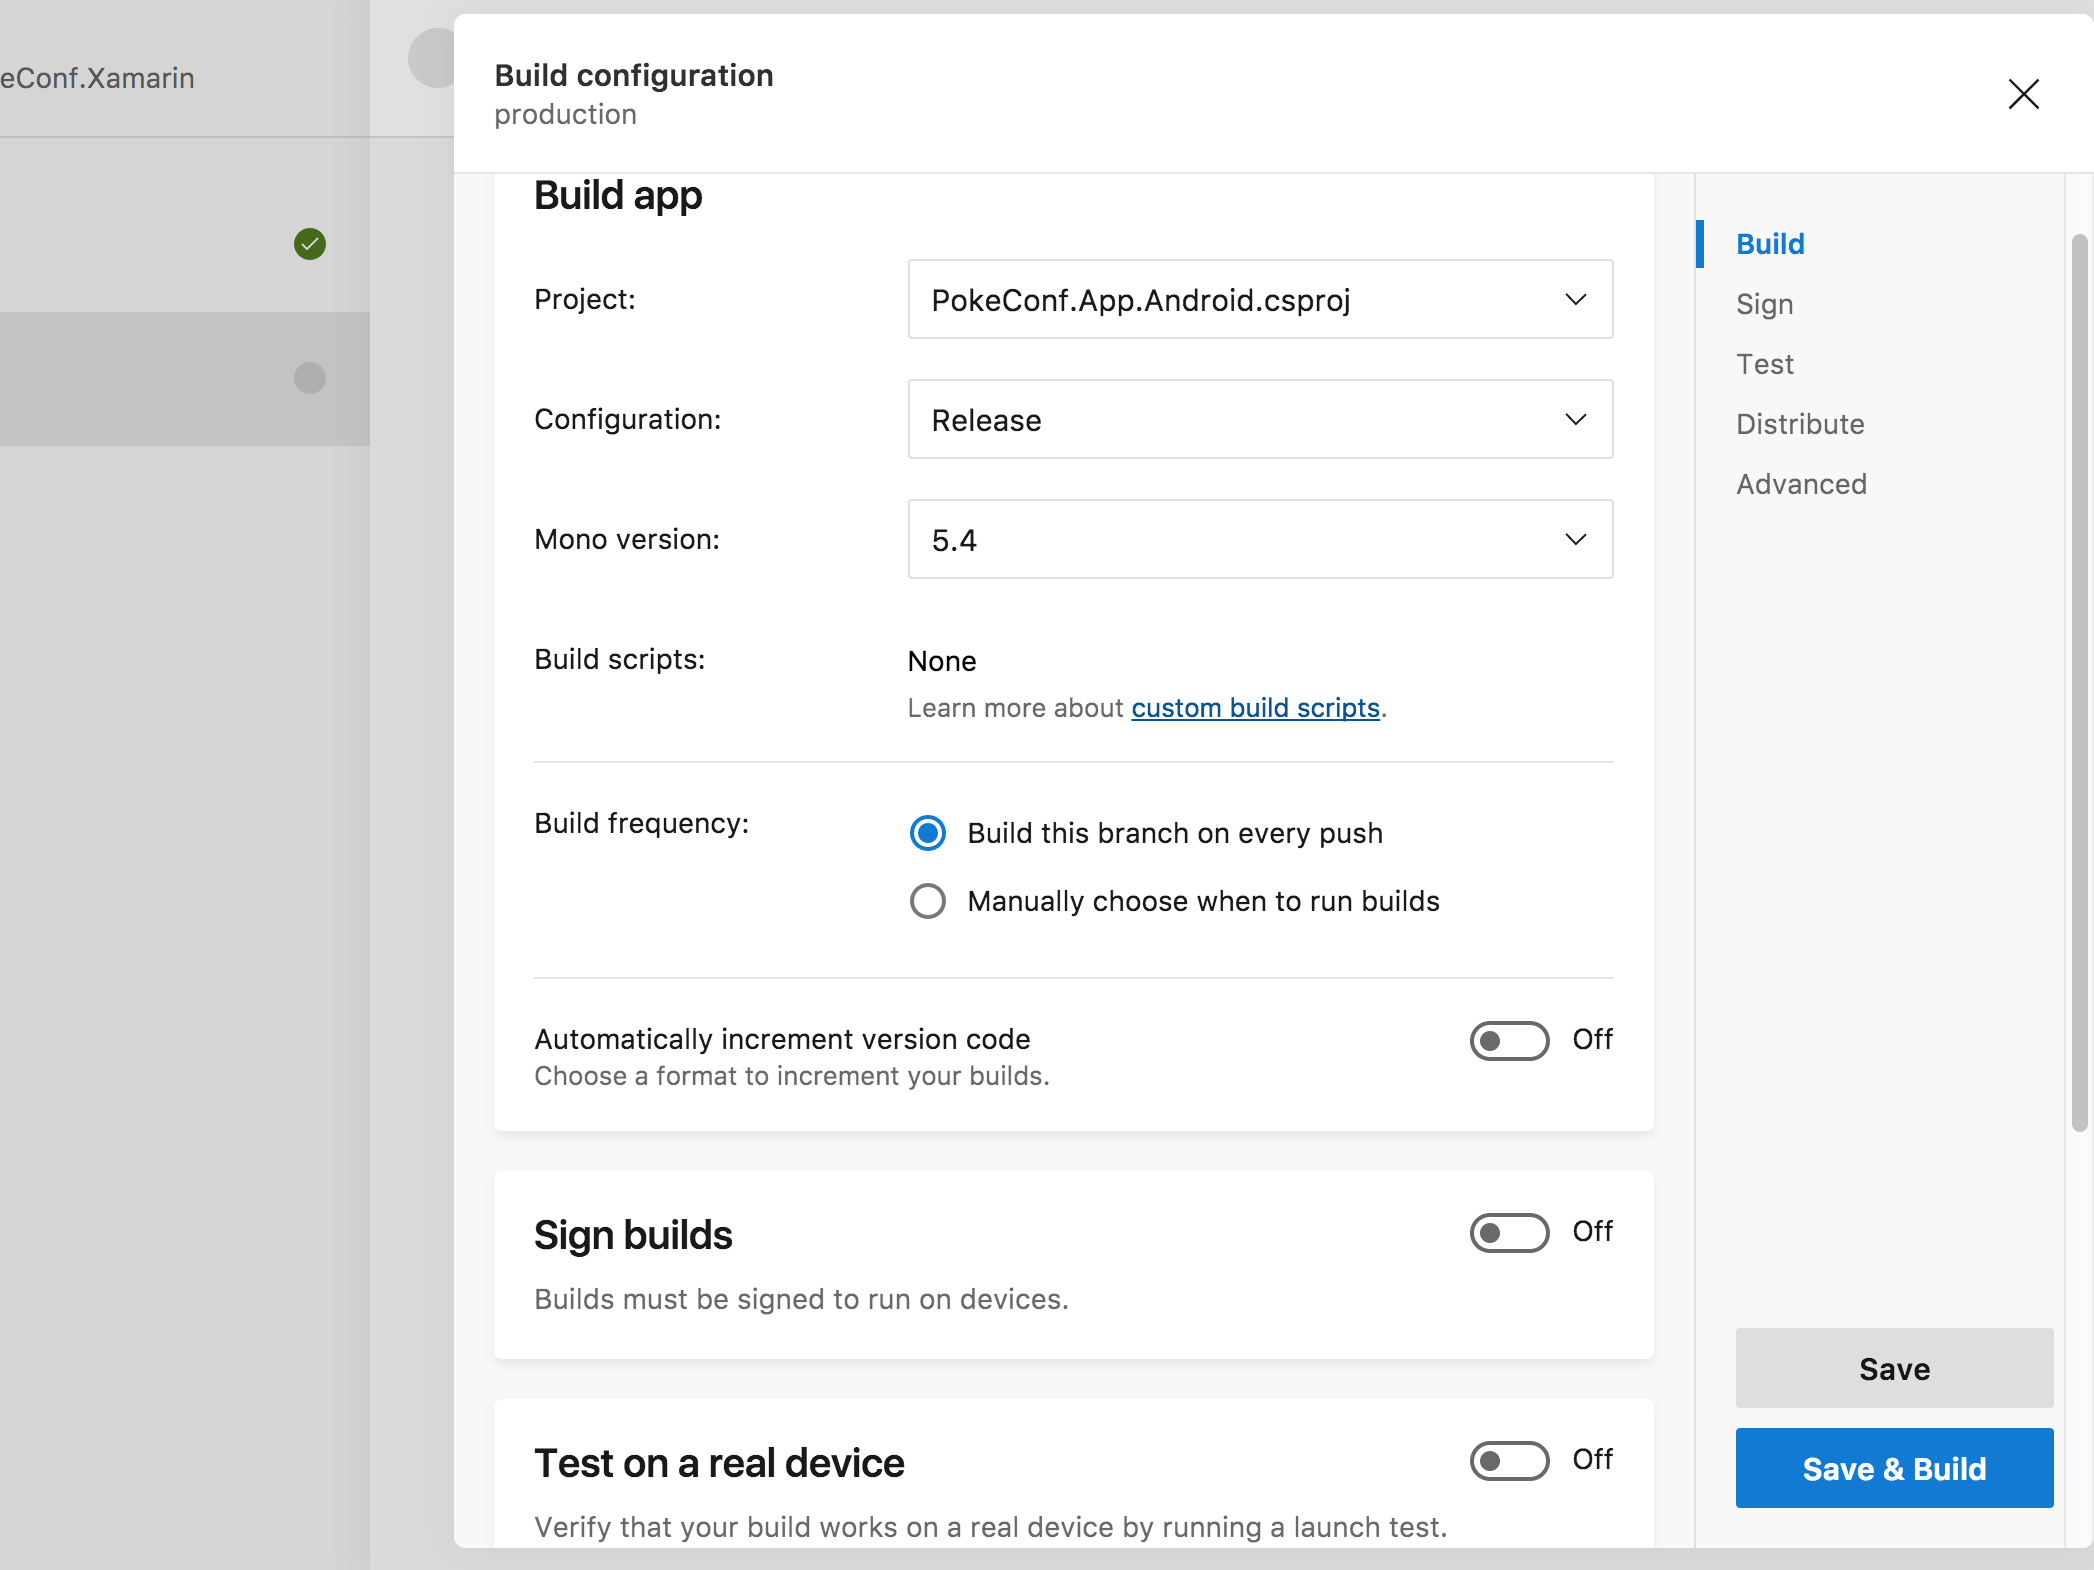Open the custom build scripts link

[1255, 708]
